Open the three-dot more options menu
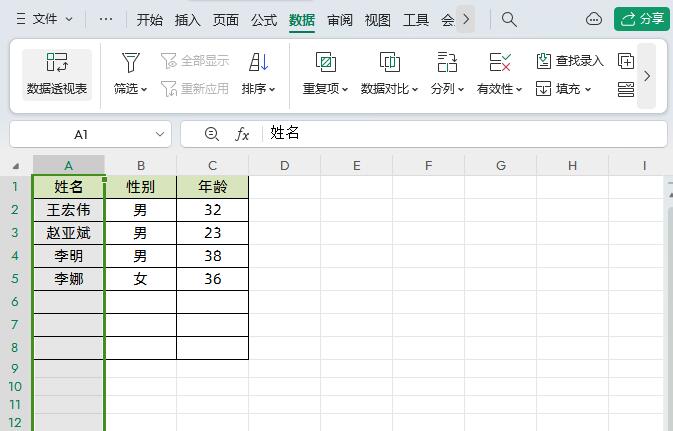This screenshot has width=673, height=431. click(106, 19)
